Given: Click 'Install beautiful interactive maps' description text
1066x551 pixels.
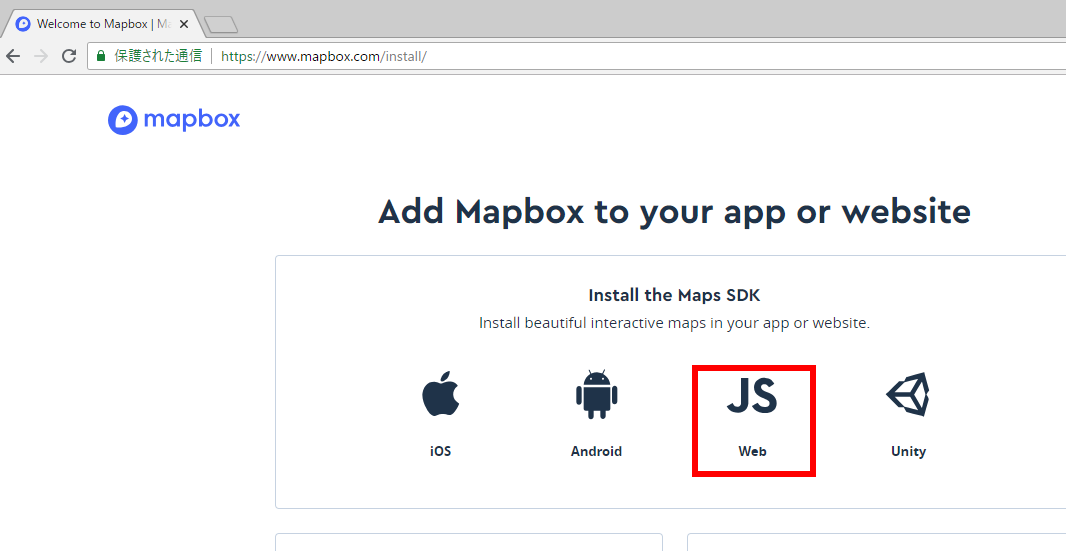Looking at the screenshot, I should [674, 323].
